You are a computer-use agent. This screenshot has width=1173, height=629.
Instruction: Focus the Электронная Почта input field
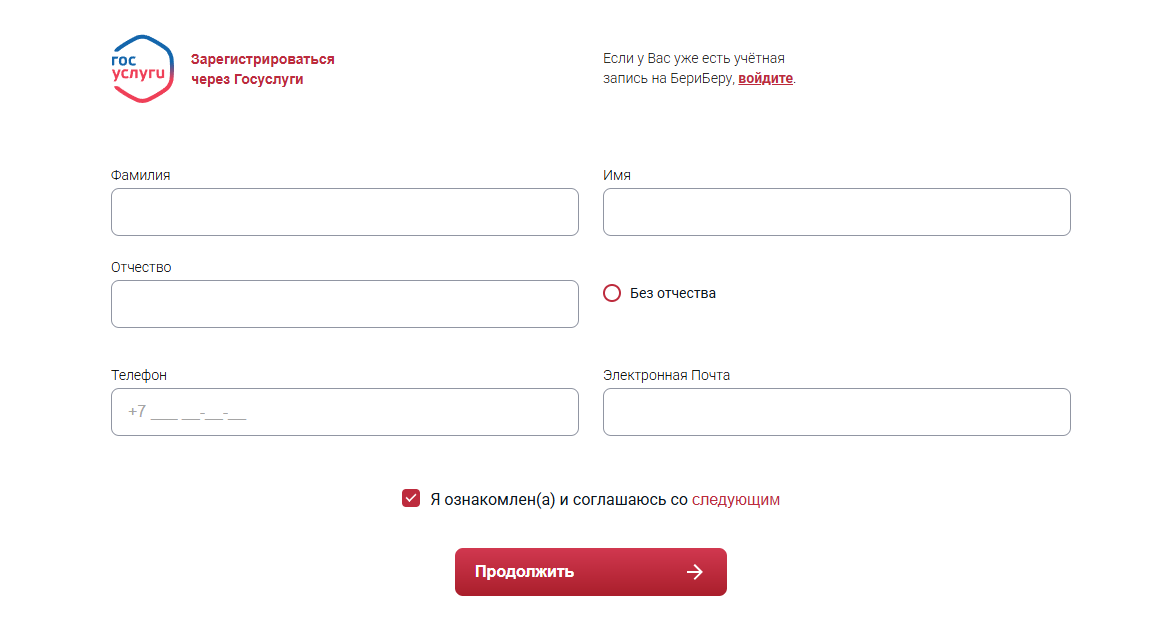(836, 412)
